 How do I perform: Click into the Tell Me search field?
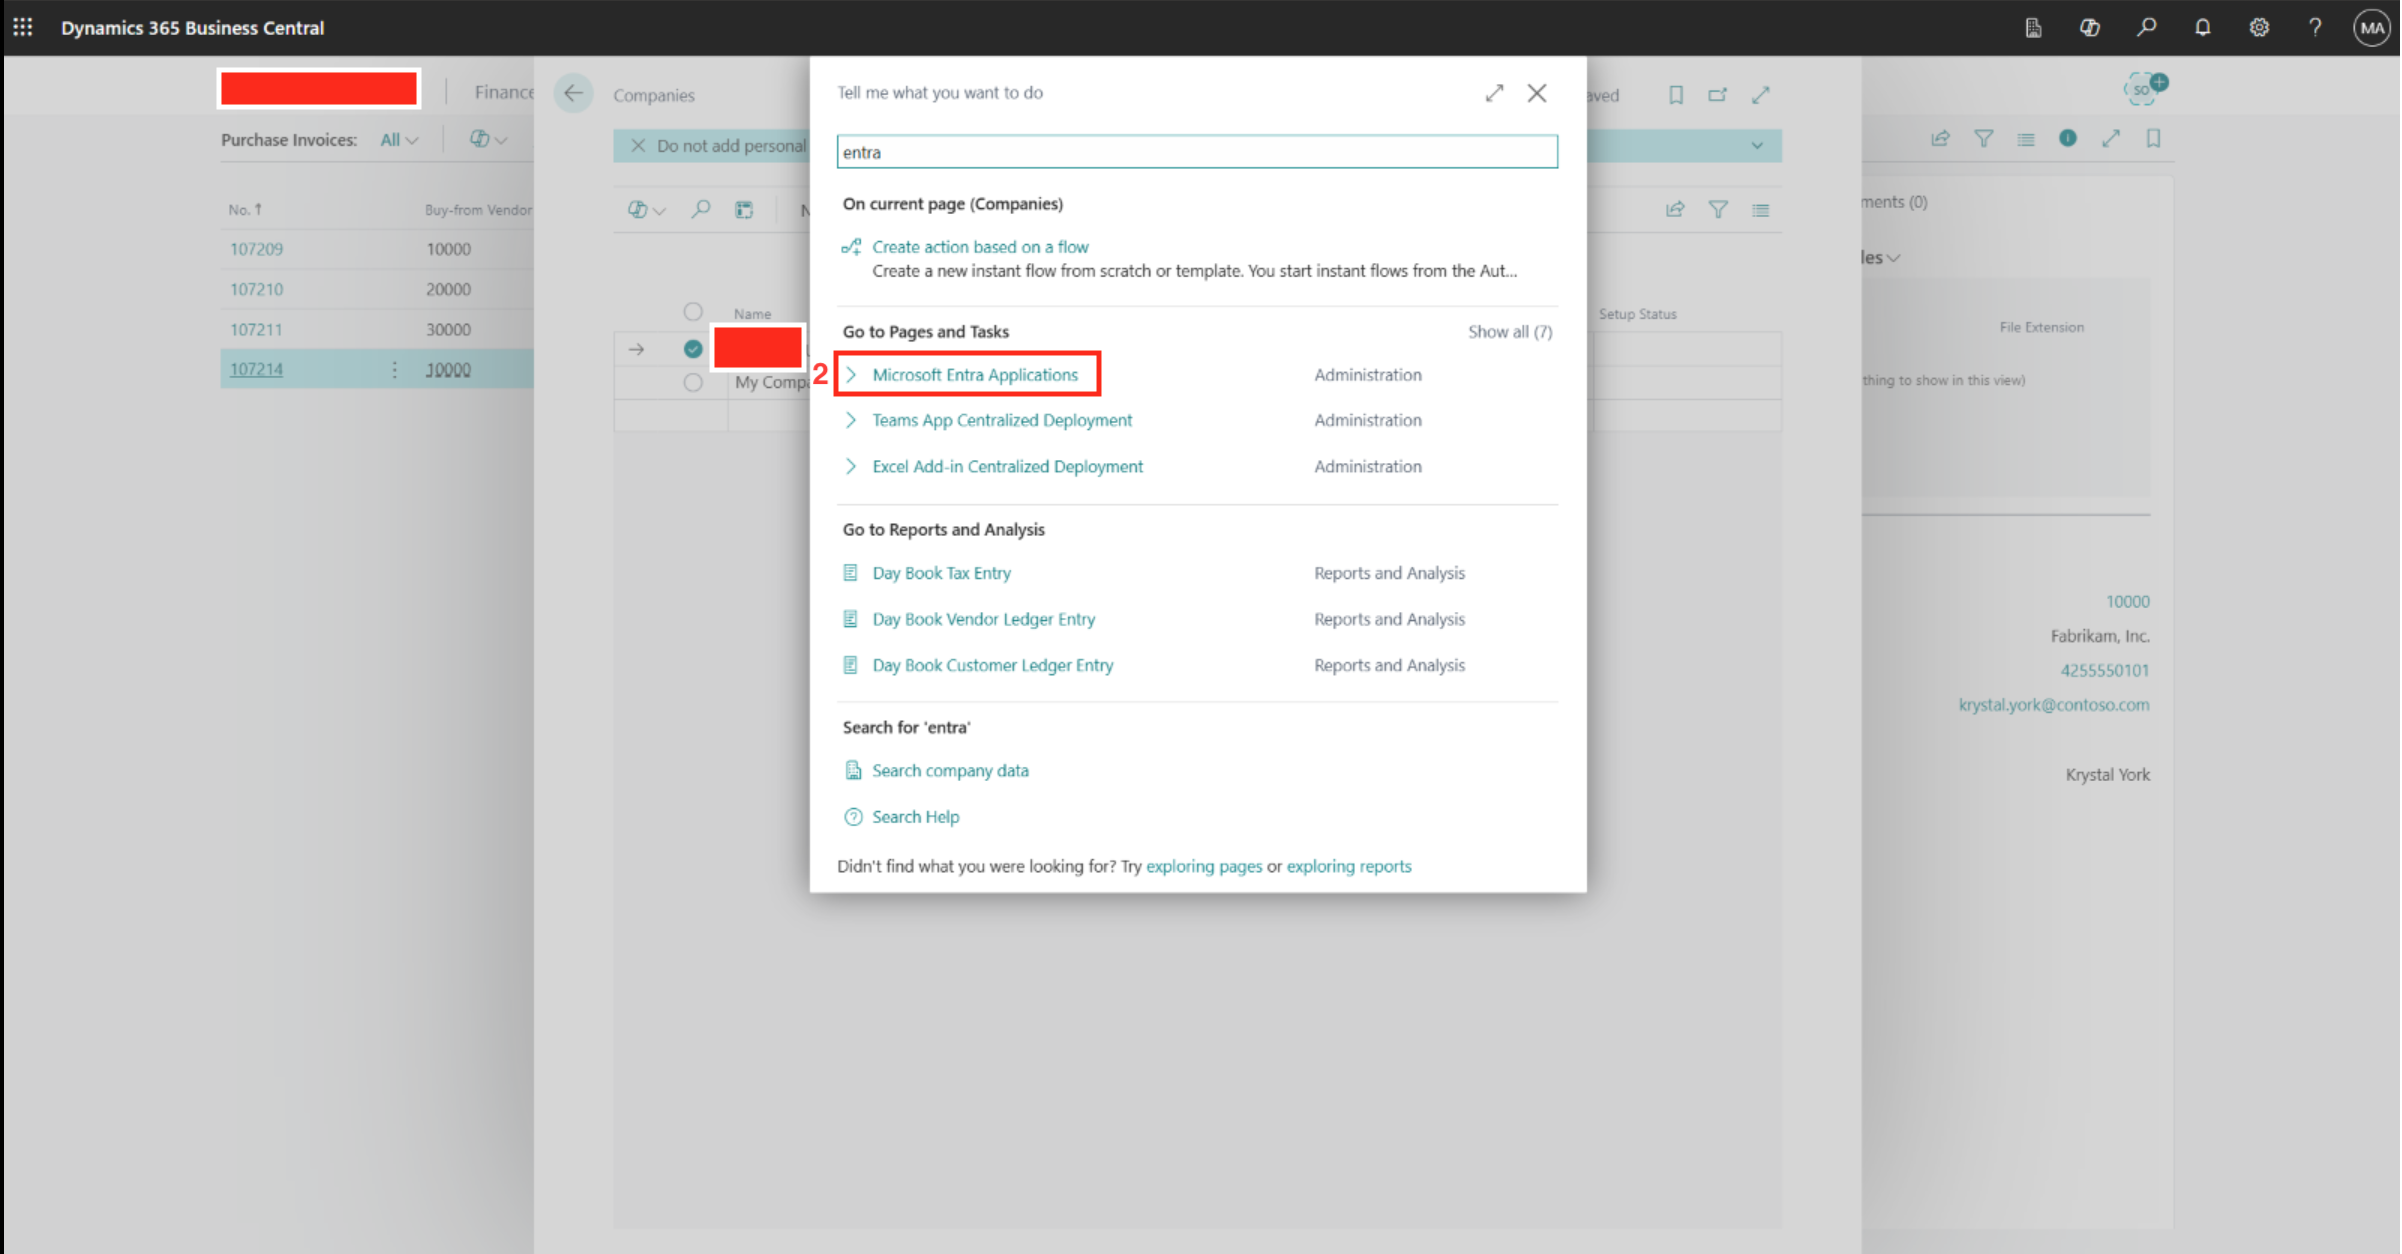(x=1196, y=152)
